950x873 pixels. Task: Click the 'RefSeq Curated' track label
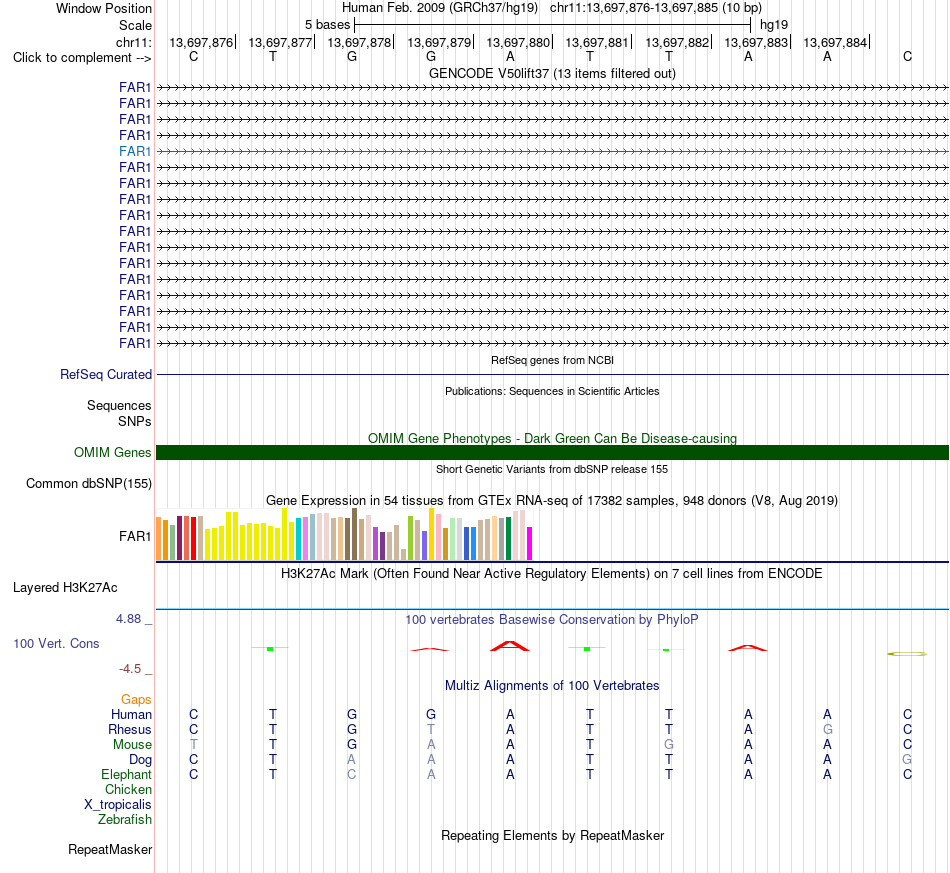click(x=105, y=374)
